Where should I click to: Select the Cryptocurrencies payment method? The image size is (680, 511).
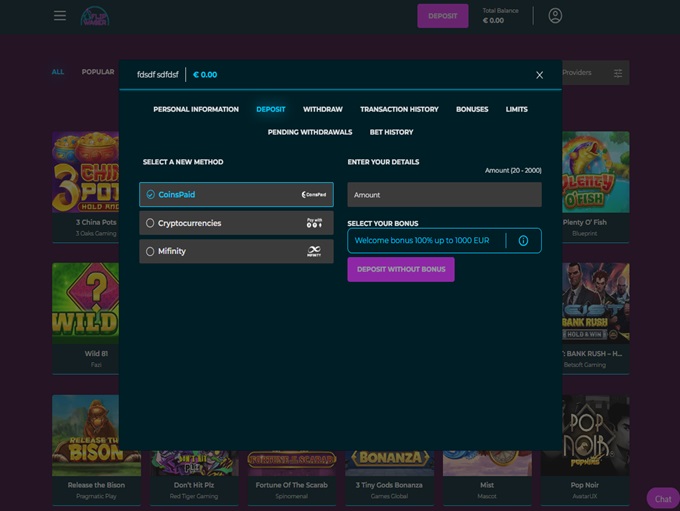(x=236, y=223)
